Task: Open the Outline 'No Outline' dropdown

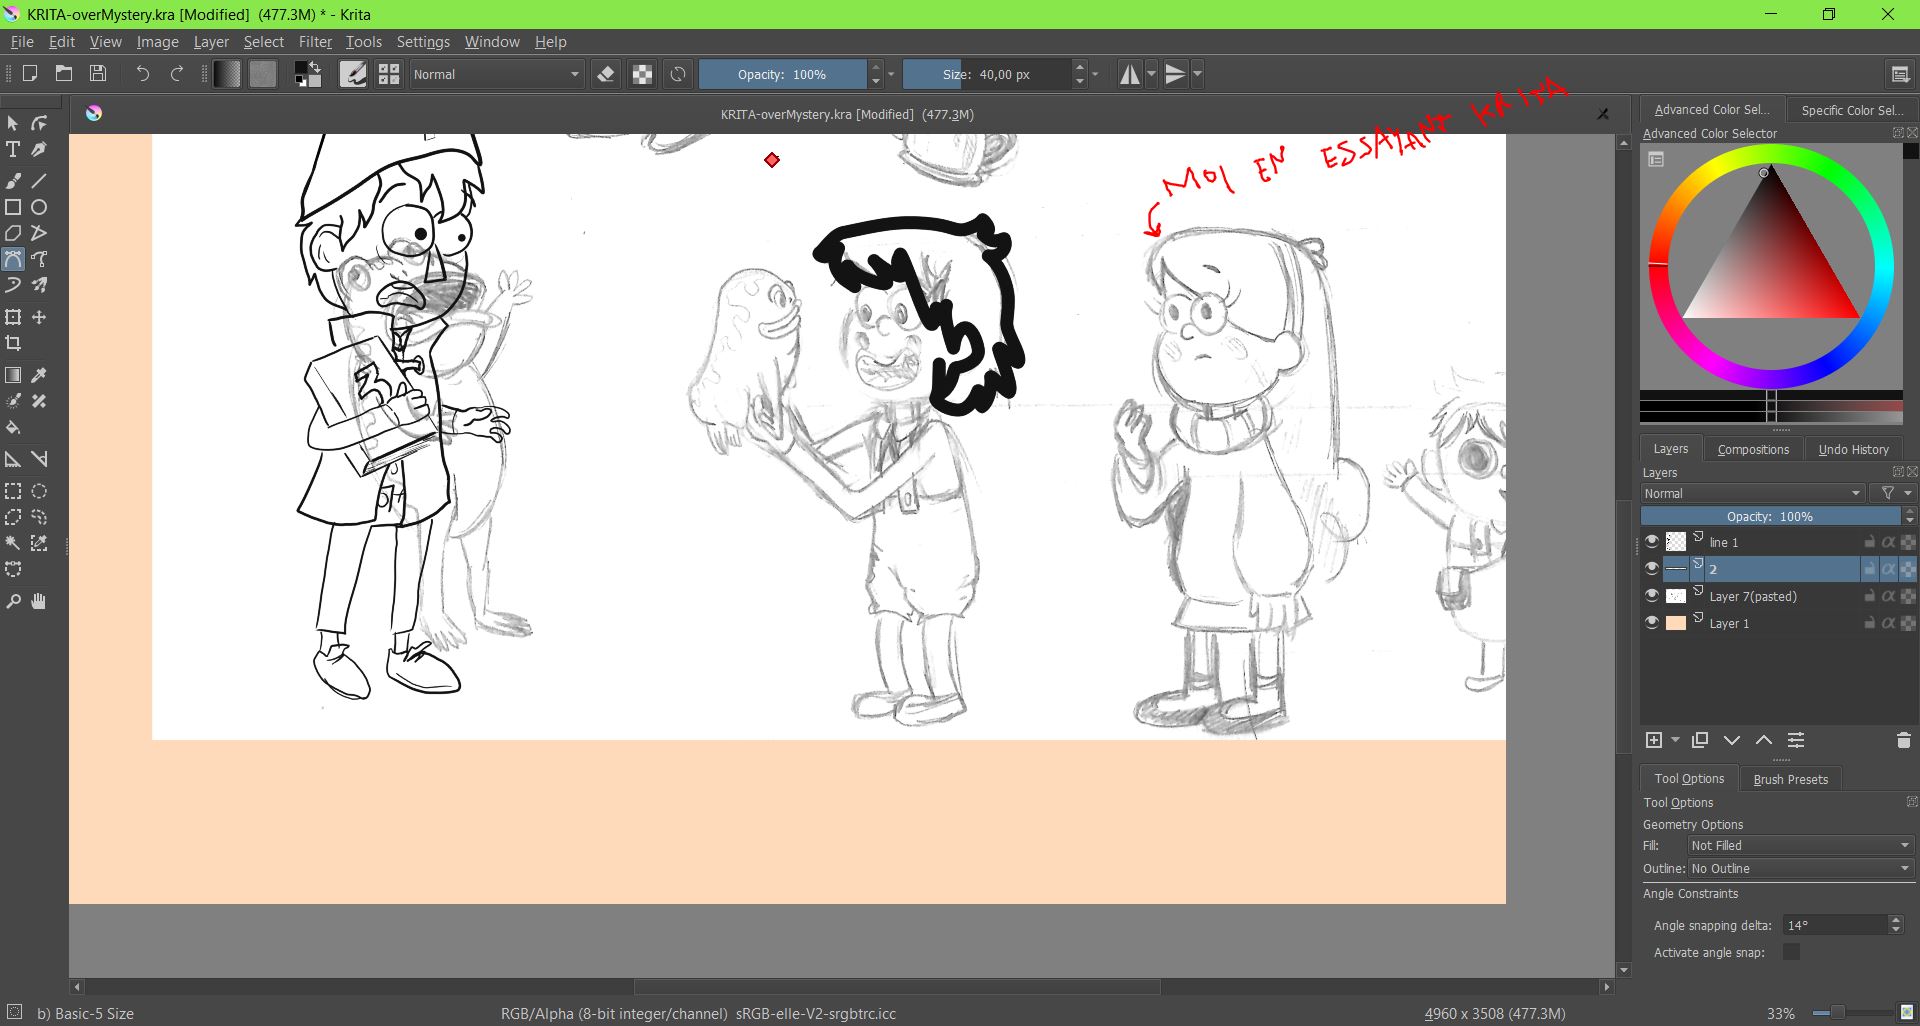Action: pyautogui.click(x=1799, y=868)
